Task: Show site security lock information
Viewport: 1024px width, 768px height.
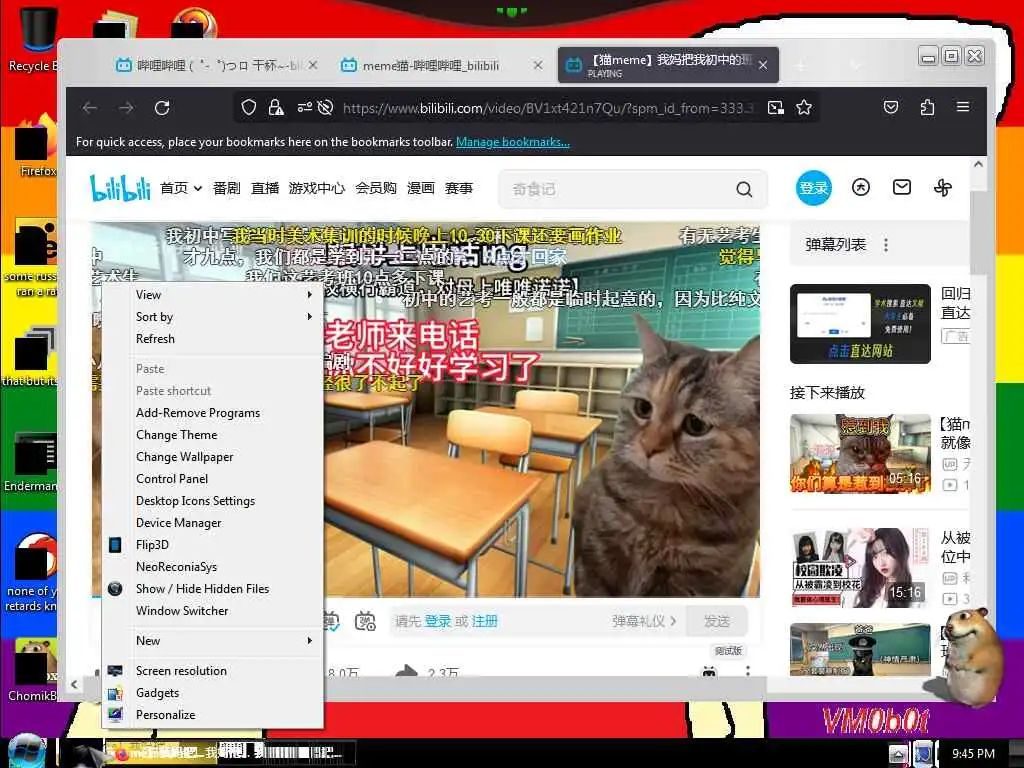Action: [x=276, y=108]
